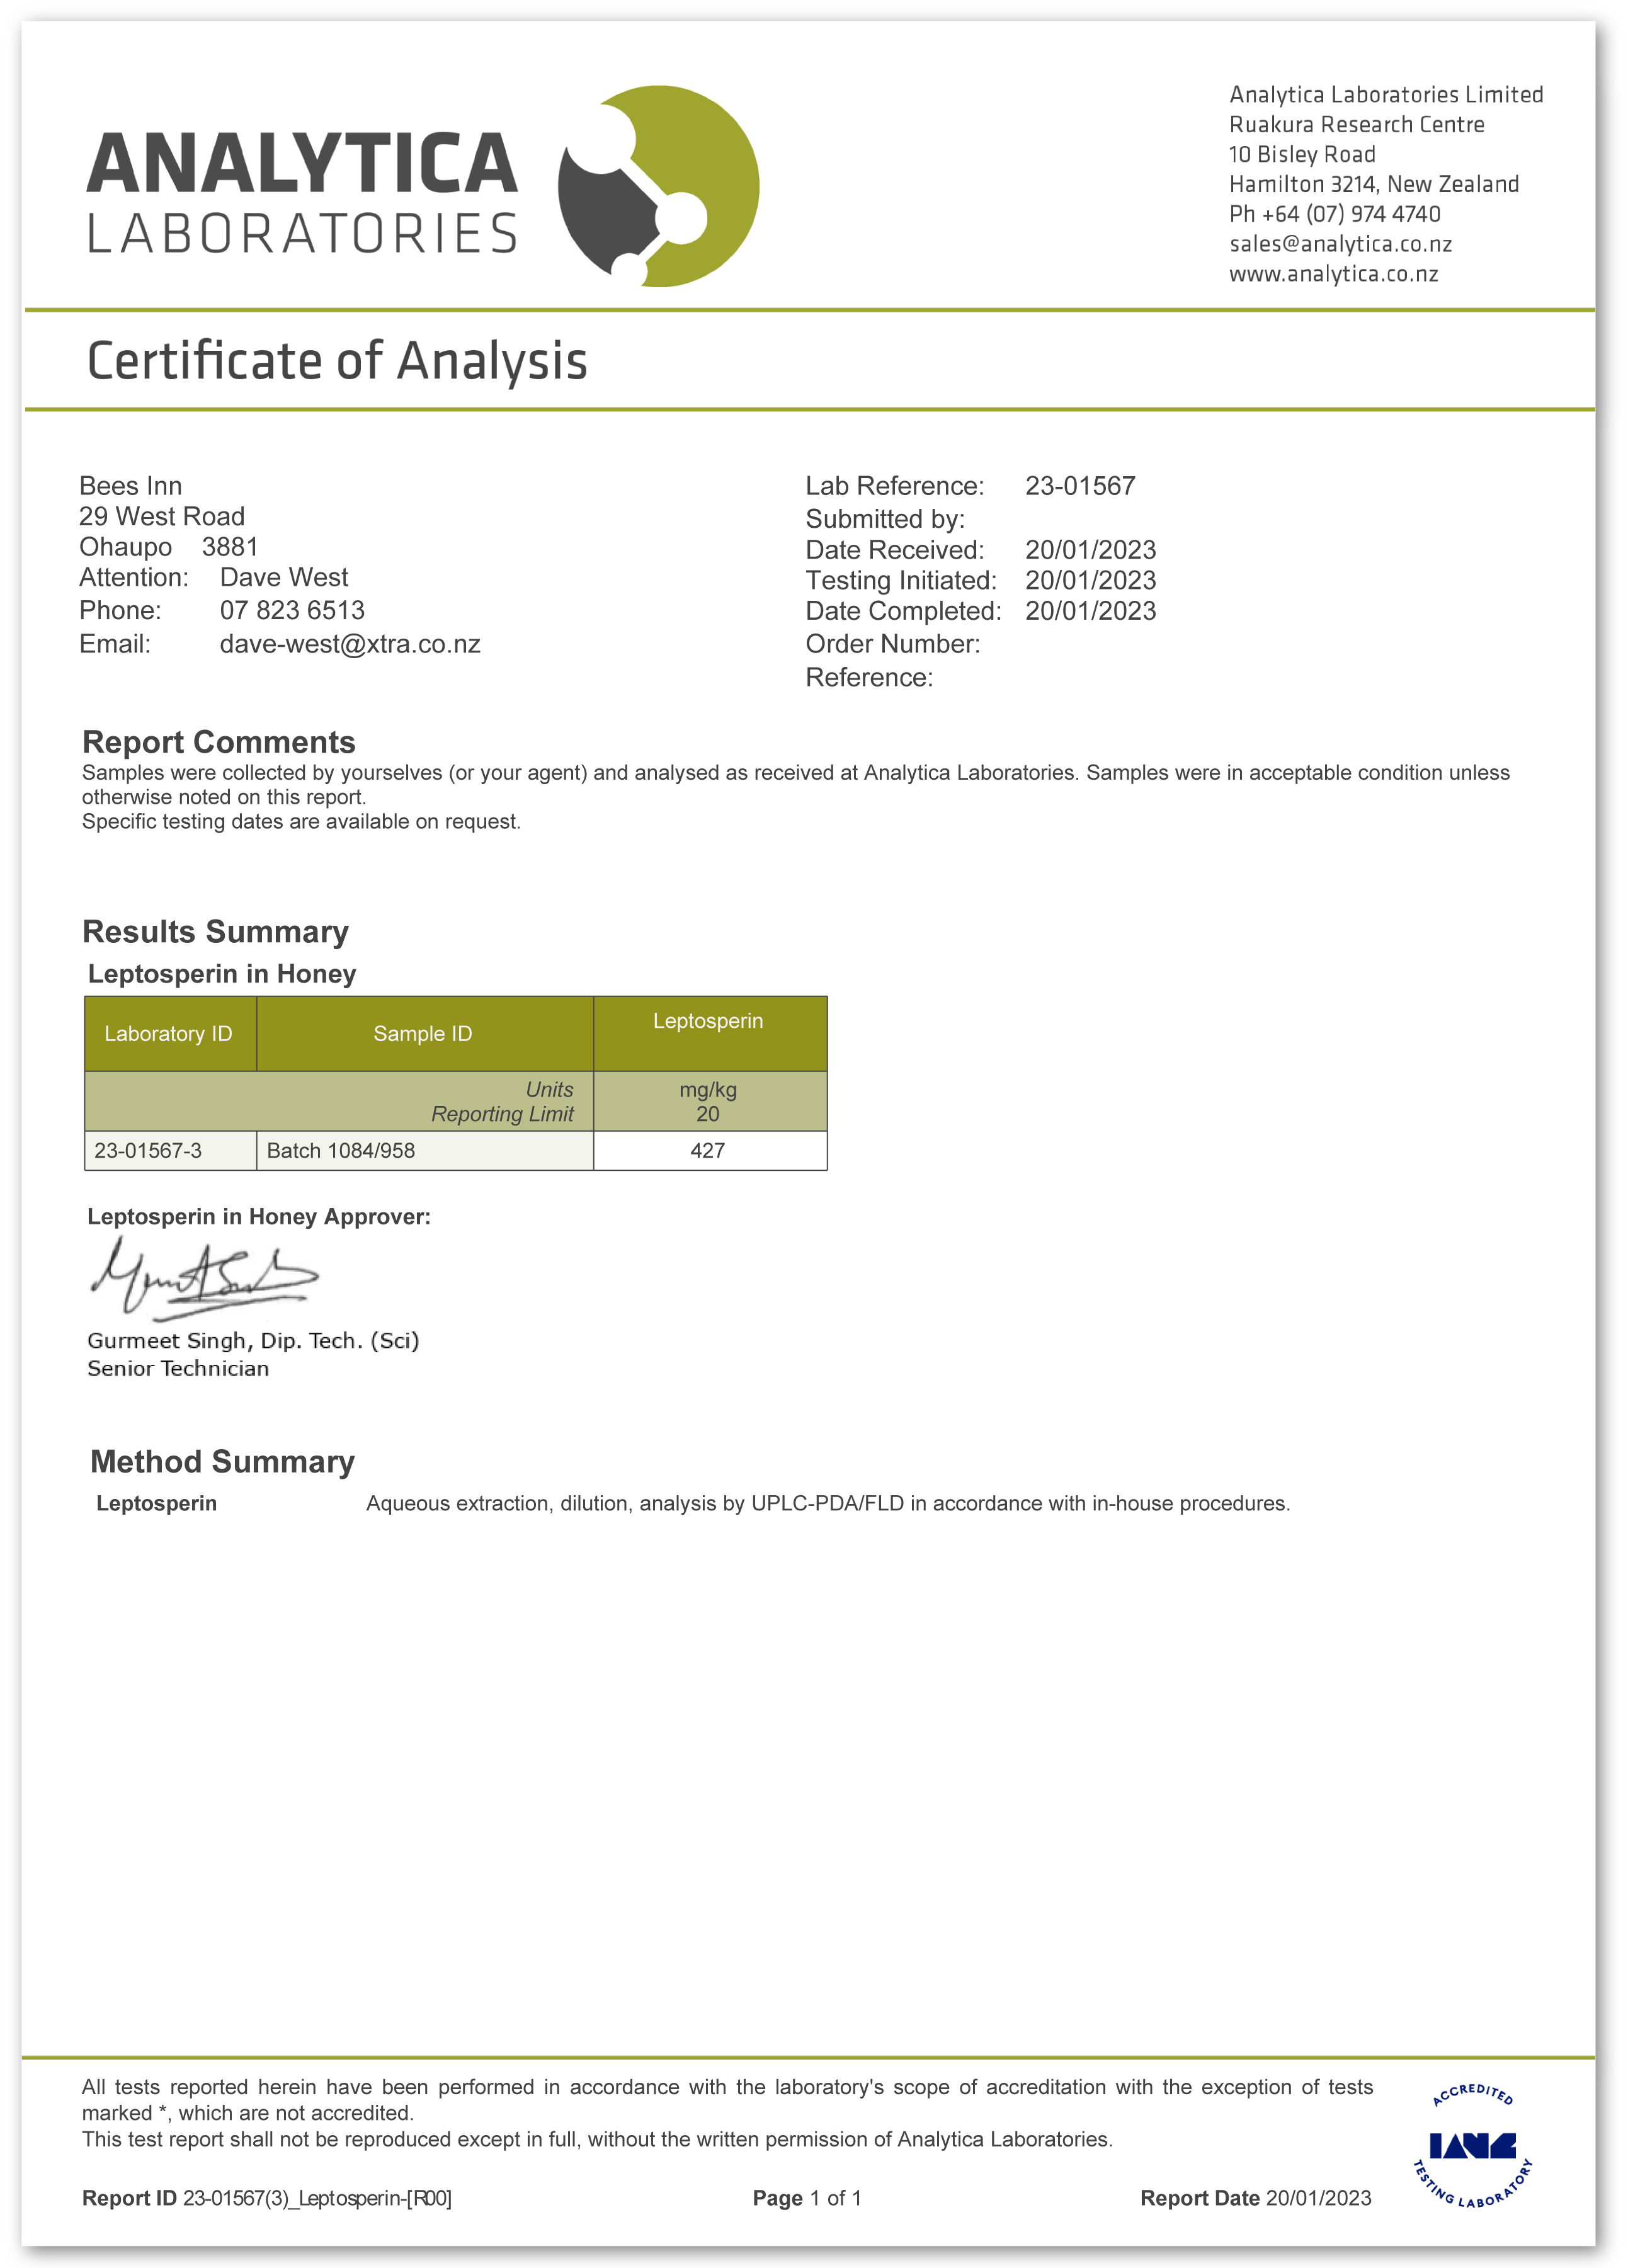Click the UPLC-PDA/FLD method description text

coord(828,1504)
